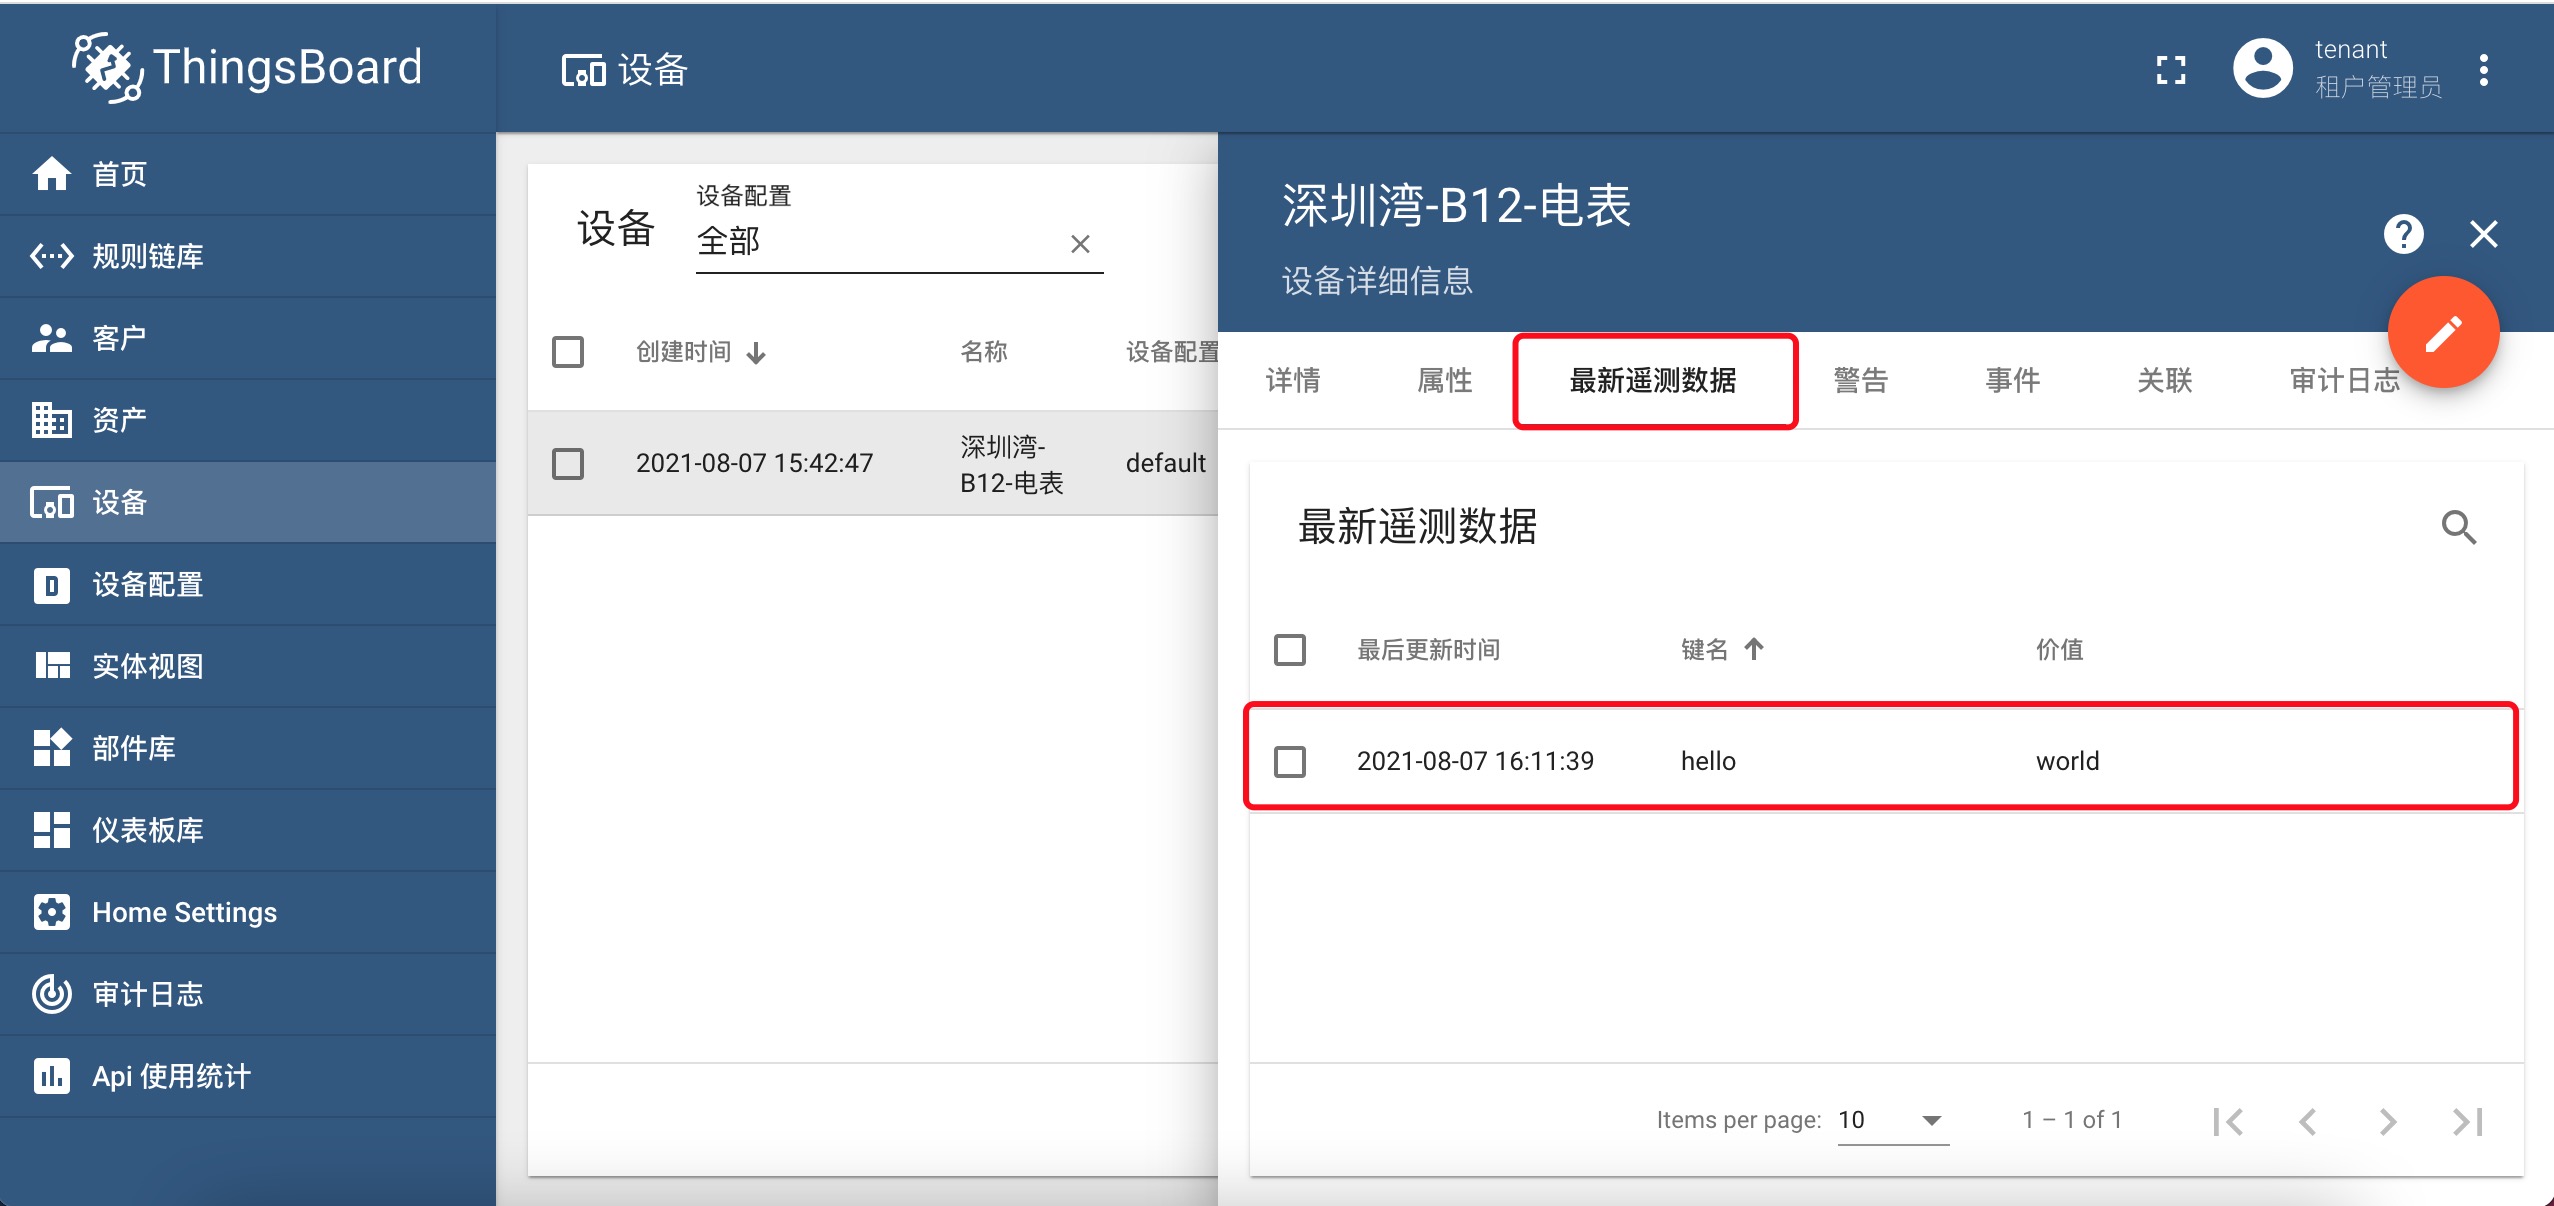Go to previous telemetry page
The height and width of the screenshot is (1206, 2554).
click(x=2308, y=1121)
